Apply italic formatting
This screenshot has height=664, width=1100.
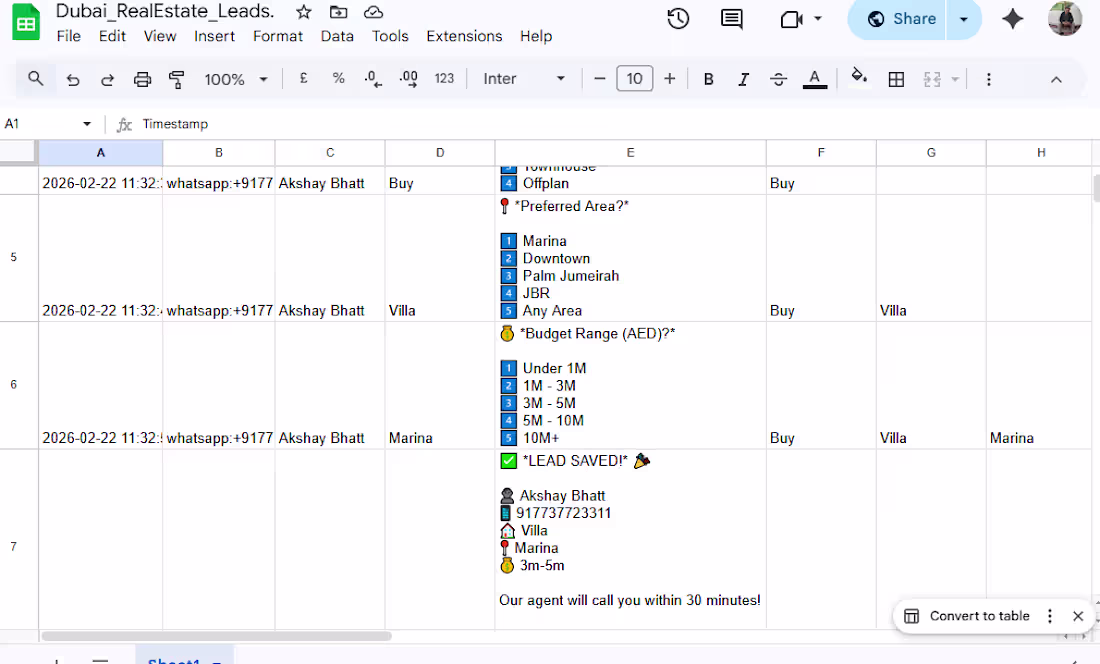point(743,78)
